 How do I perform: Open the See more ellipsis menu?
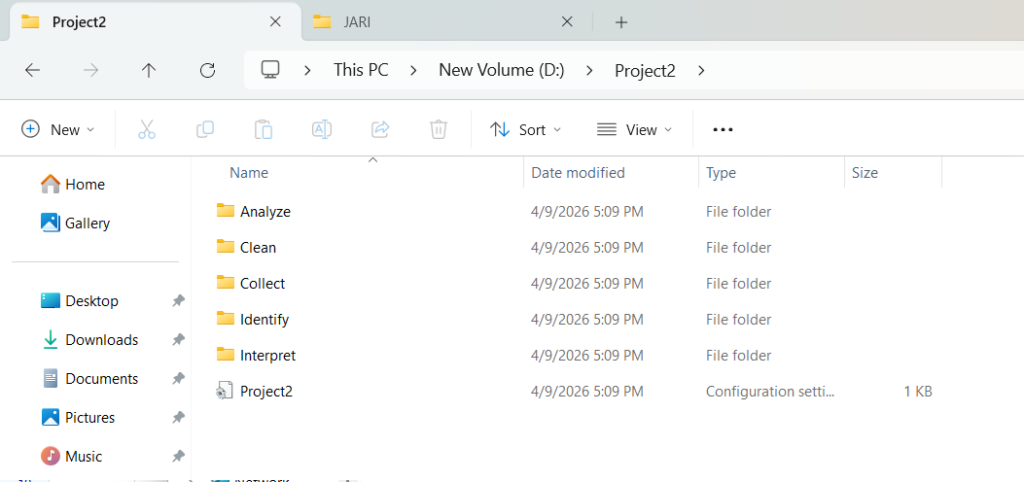point(723,129)
